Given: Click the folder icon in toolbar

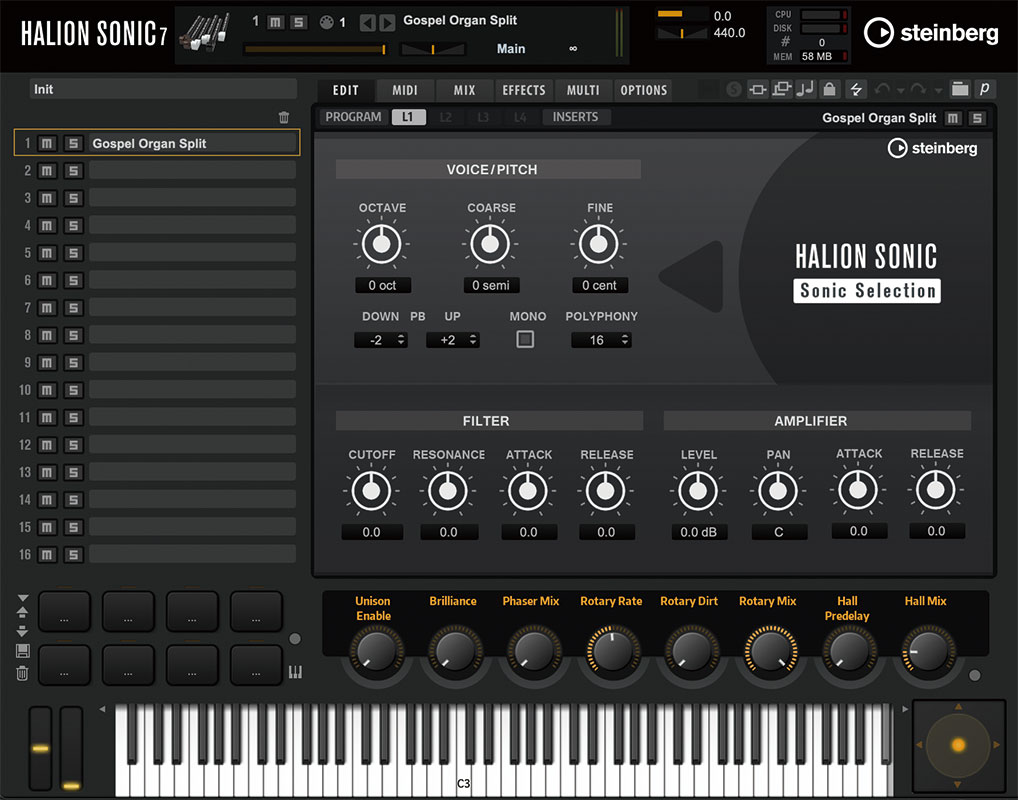Looking at the screenshot, I should point(960,89).
